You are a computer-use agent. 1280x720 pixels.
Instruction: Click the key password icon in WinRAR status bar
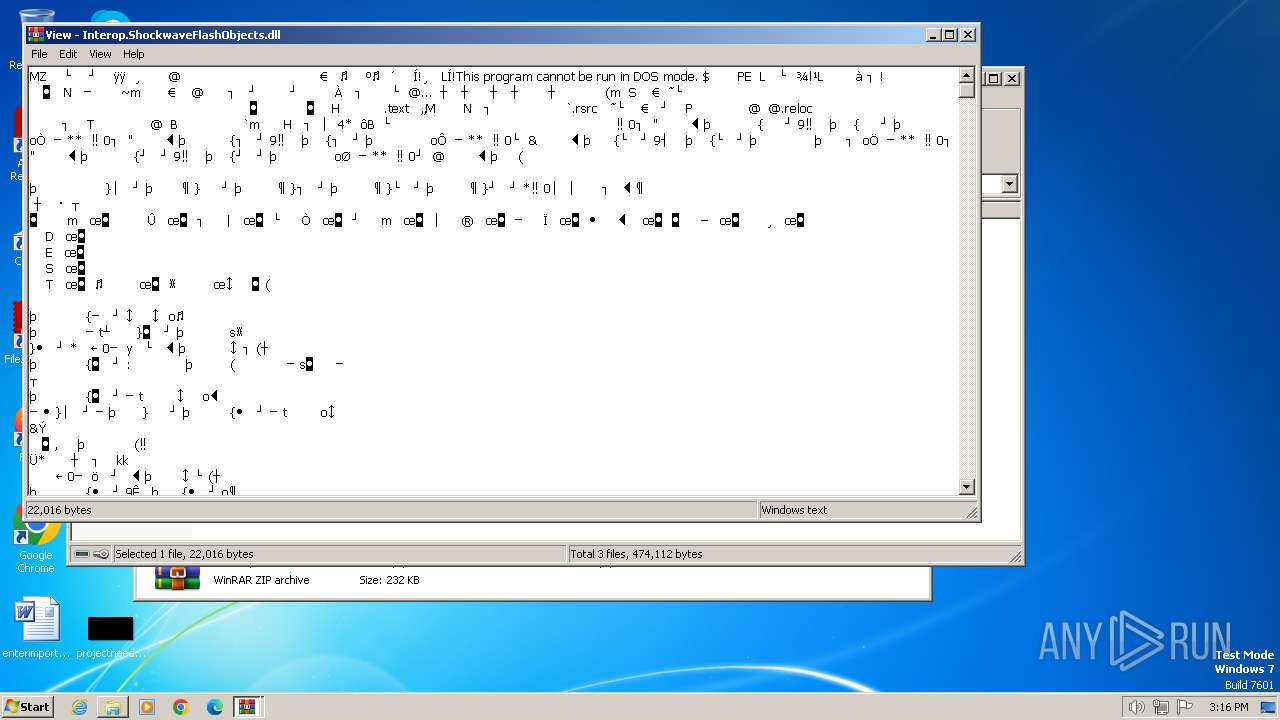[101, 554]
